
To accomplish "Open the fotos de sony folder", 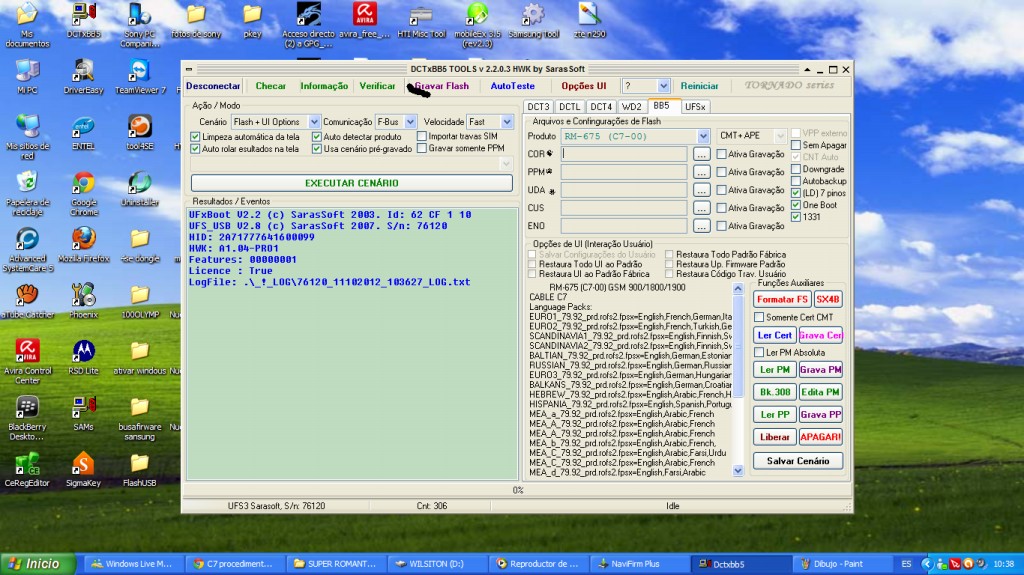I will 196,20.
